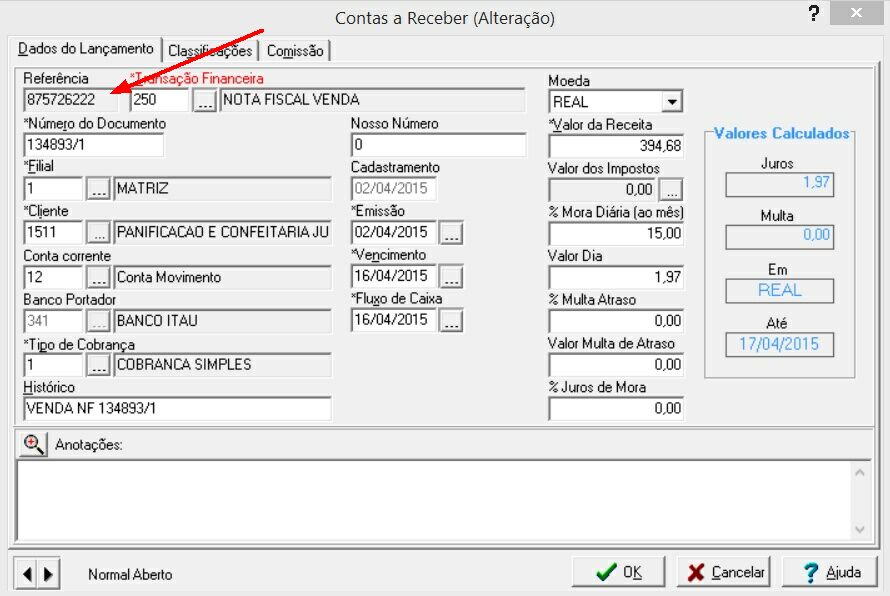Click the Juros calculated value 1,97
890x596 pixels.
pos(779,183)
